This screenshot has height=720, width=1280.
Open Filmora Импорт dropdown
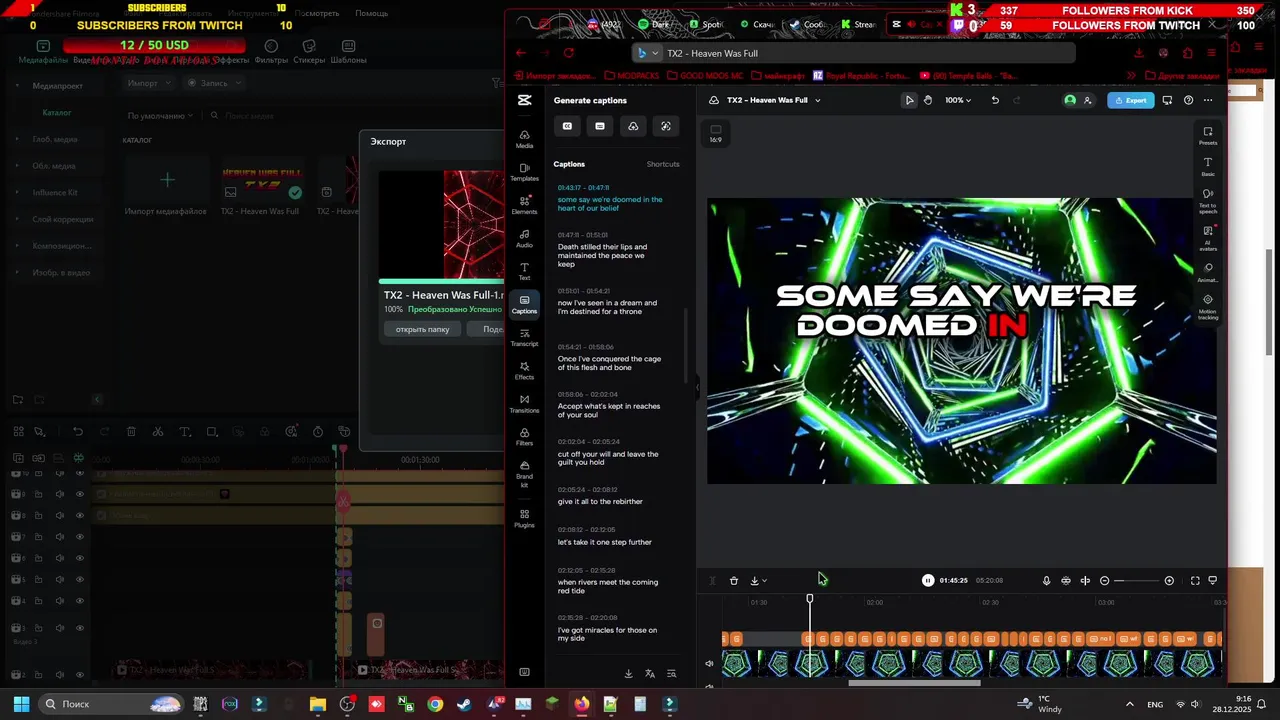coord(148,83)
